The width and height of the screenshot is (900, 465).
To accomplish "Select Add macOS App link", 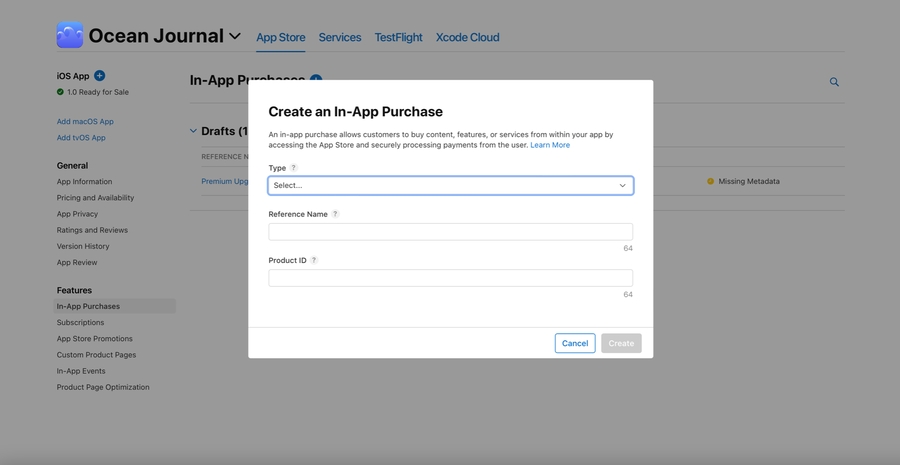I will click(85, 121).
